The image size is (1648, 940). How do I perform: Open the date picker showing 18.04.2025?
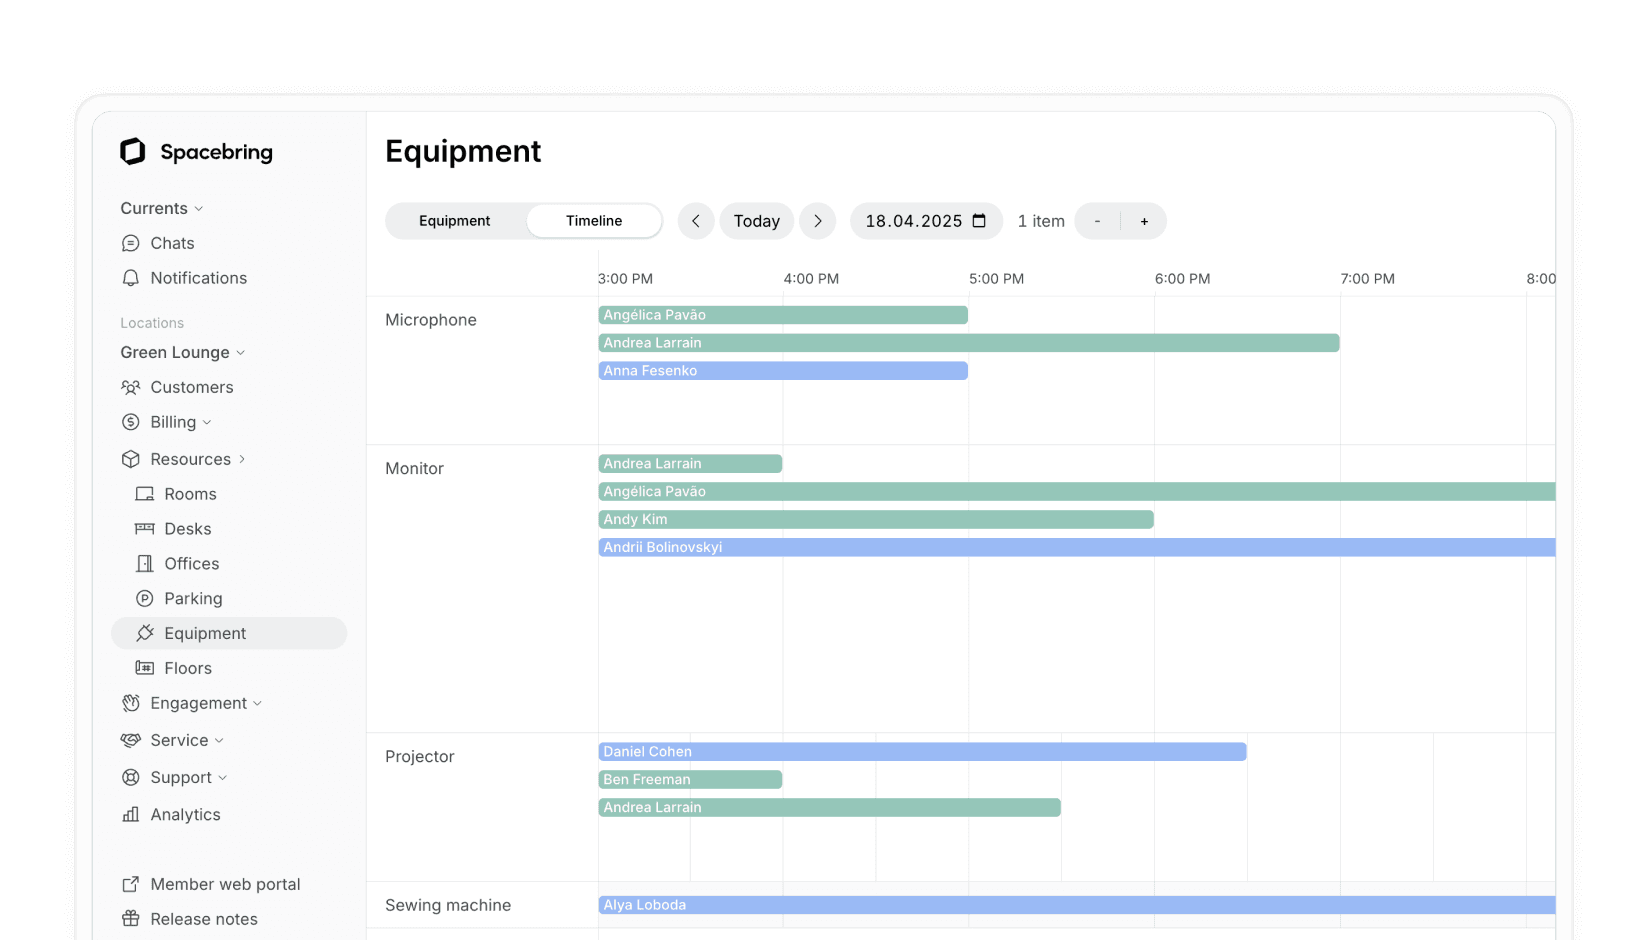point(925,220)
